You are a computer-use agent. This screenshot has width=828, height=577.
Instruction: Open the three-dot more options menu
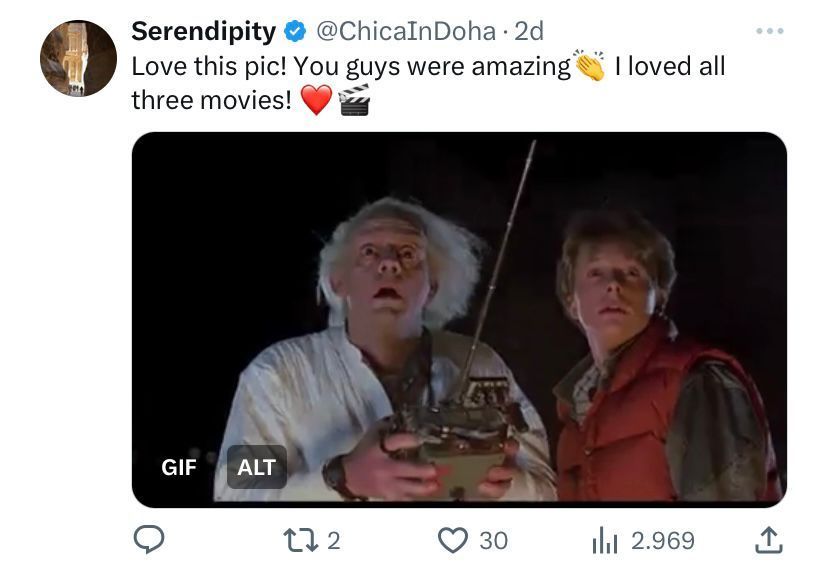point(769,31)
